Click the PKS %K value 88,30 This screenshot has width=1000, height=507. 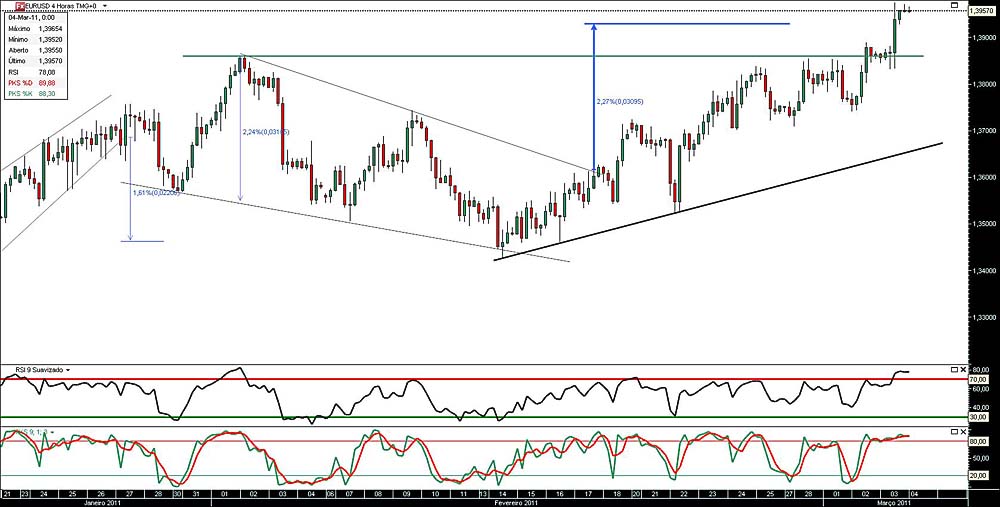[47, 94]
